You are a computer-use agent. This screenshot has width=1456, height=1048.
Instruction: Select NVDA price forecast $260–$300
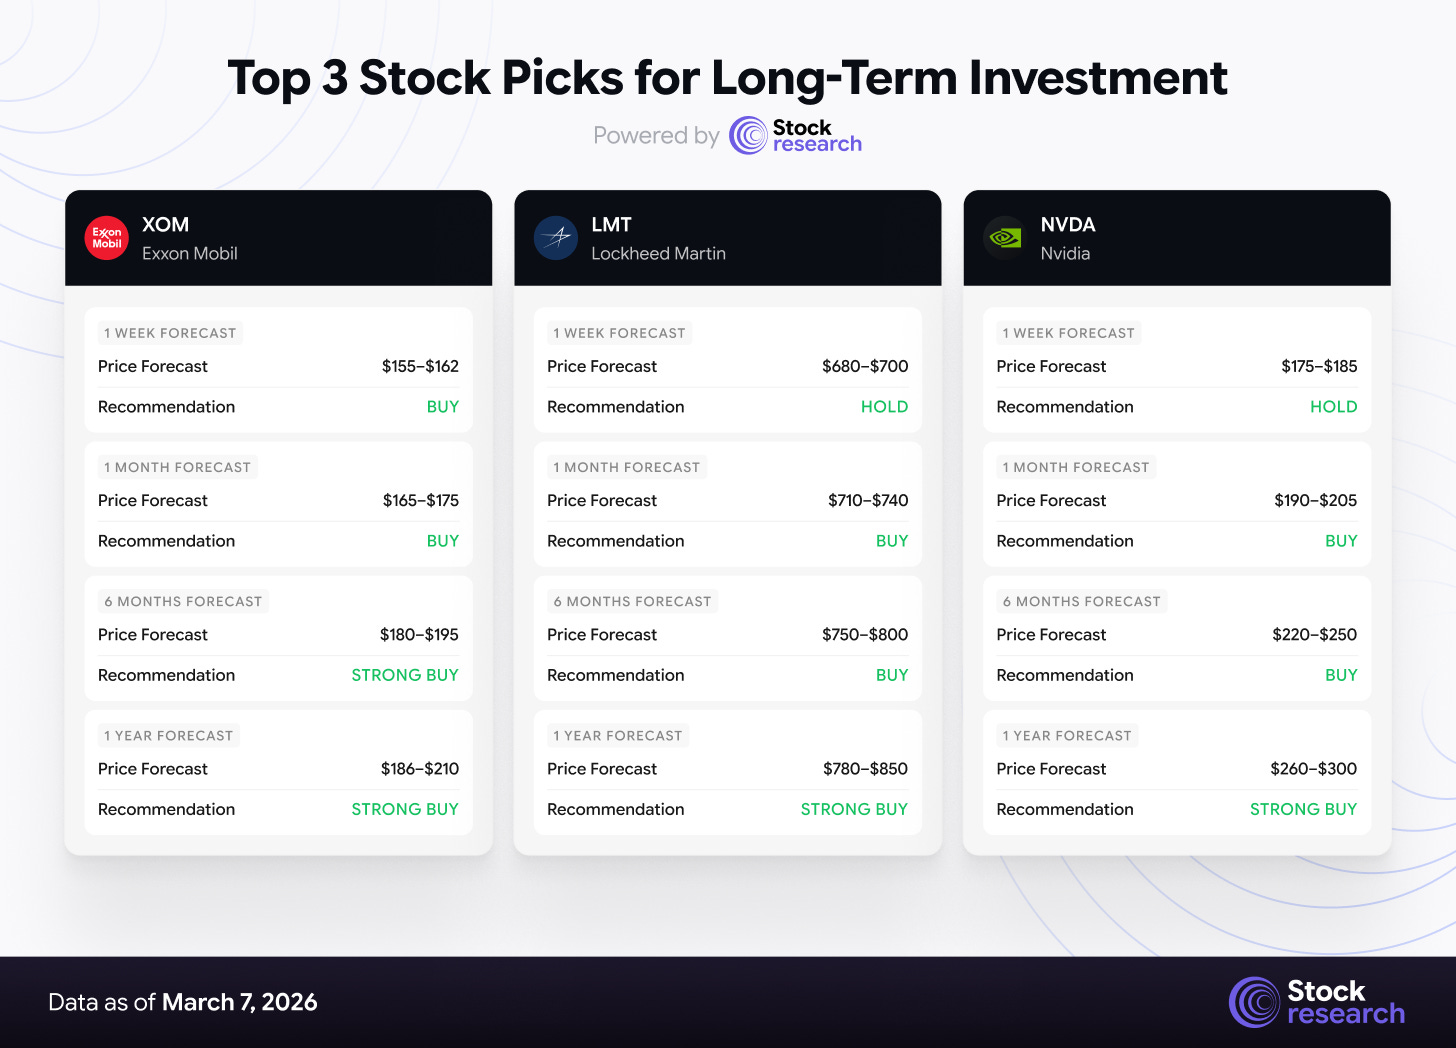(1314, 769)
